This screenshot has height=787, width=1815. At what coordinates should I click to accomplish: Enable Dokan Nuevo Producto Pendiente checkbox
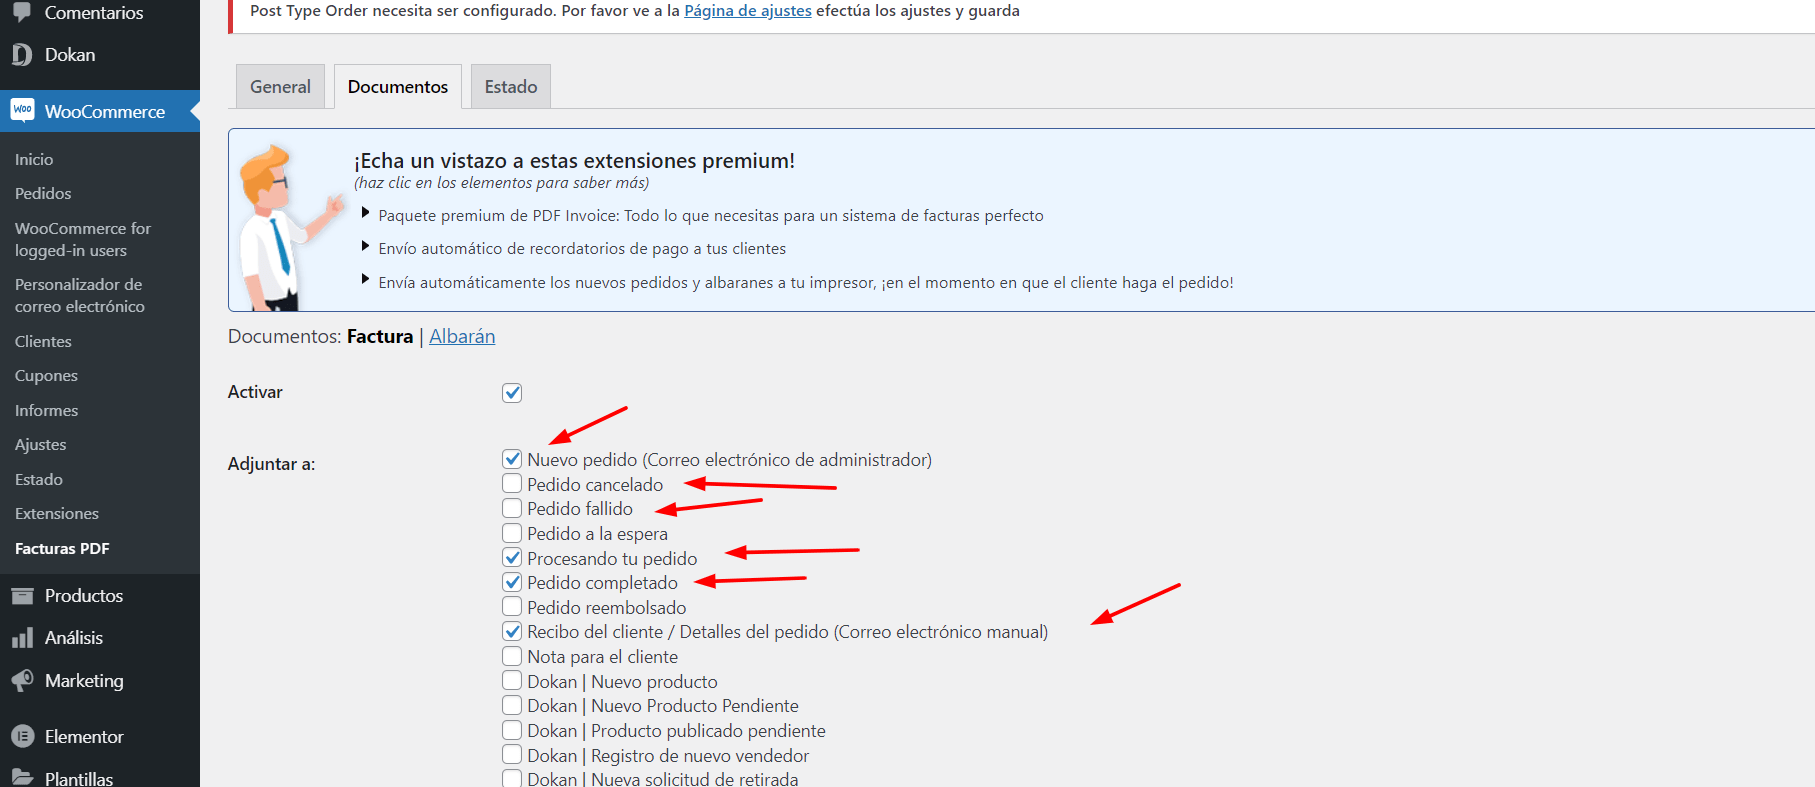pyautogui.click(x=512, y=705)
